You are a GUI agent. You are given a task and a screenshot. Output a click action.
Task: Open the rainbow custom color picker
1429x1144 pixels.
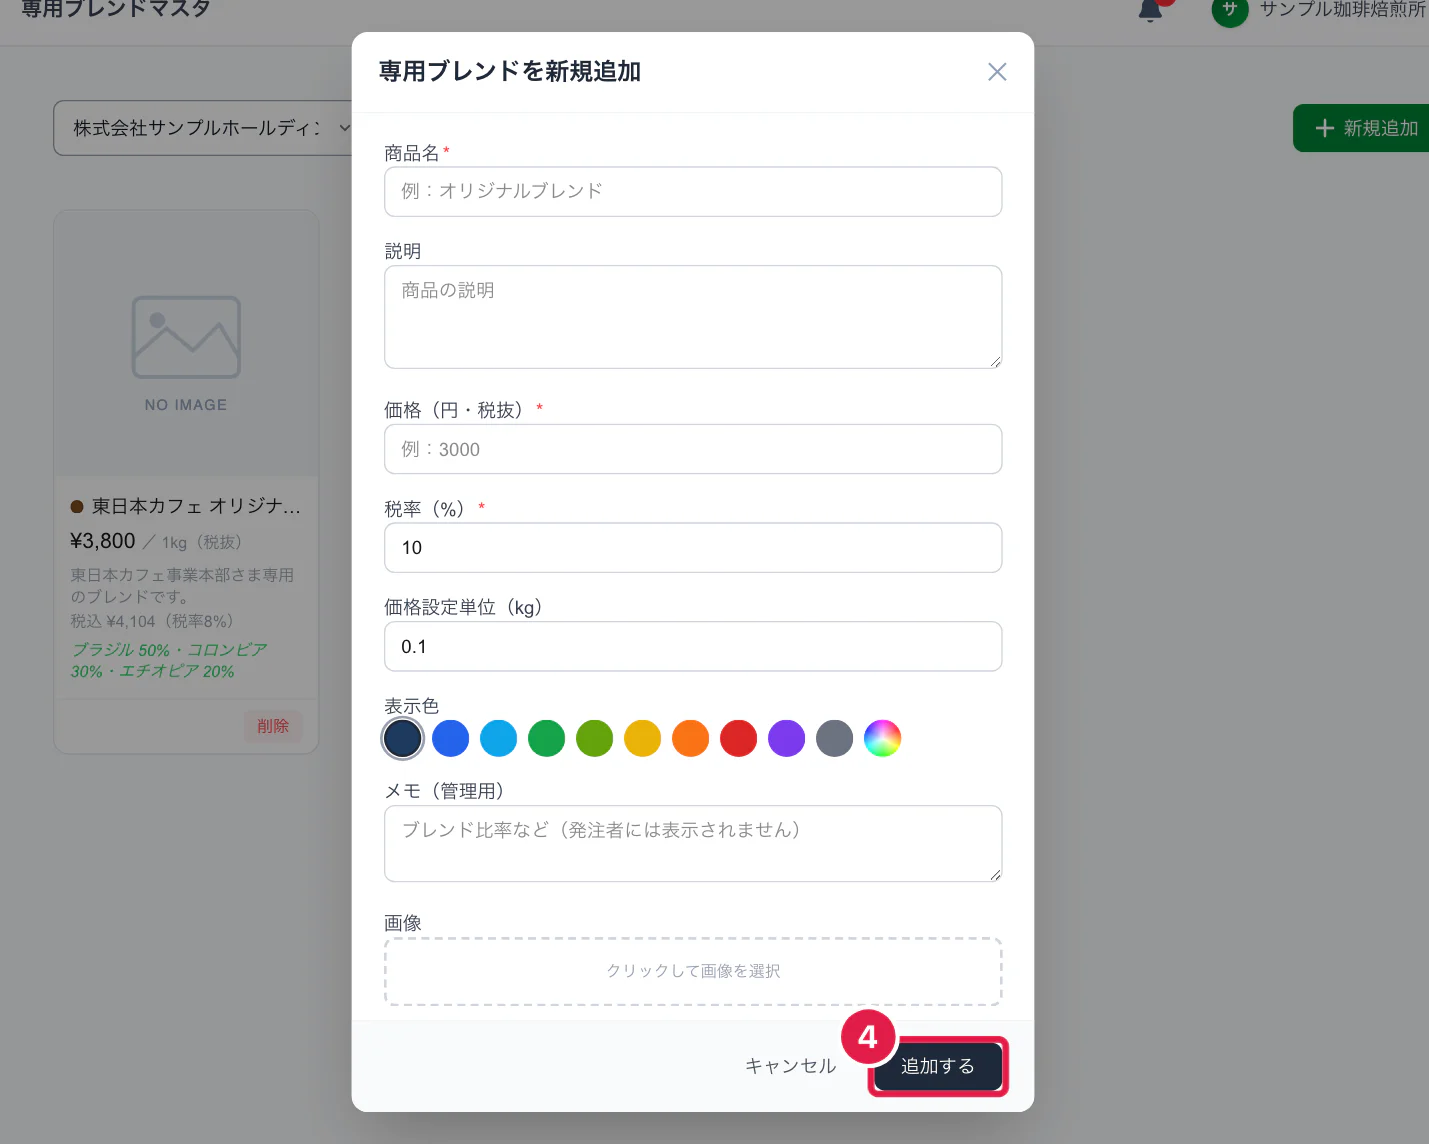(883, 738)
